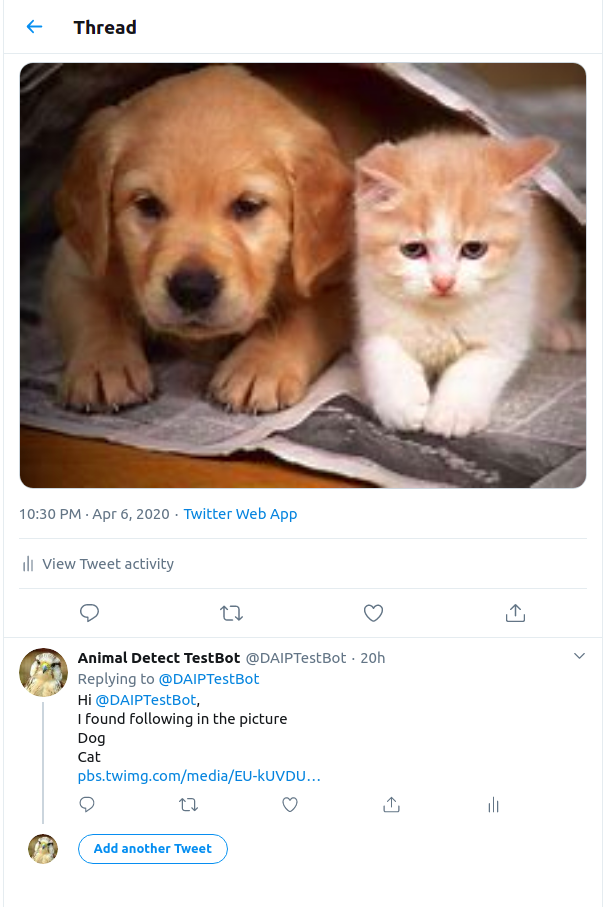This screenshot has width=604, height=907.
Task: Retweet the Animal Detect TestBot reply
Action: click(188, 805)
